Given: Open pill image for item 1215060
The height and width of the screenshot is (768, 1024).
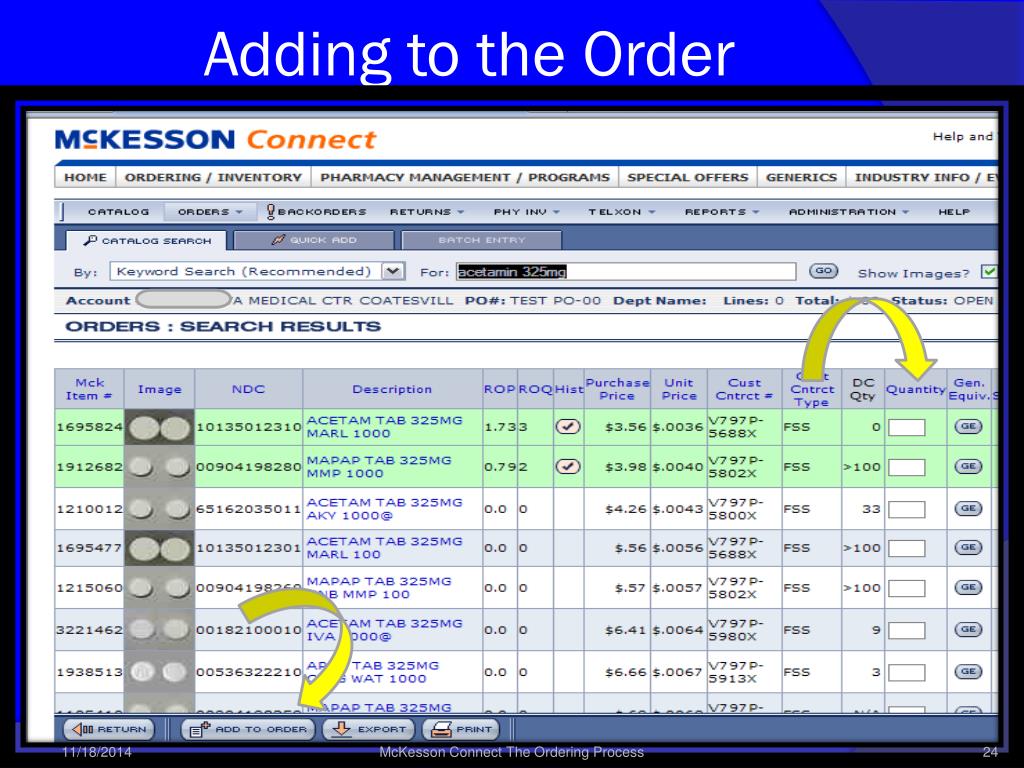Looking at the screenshot, I should (x=159, y=588).
